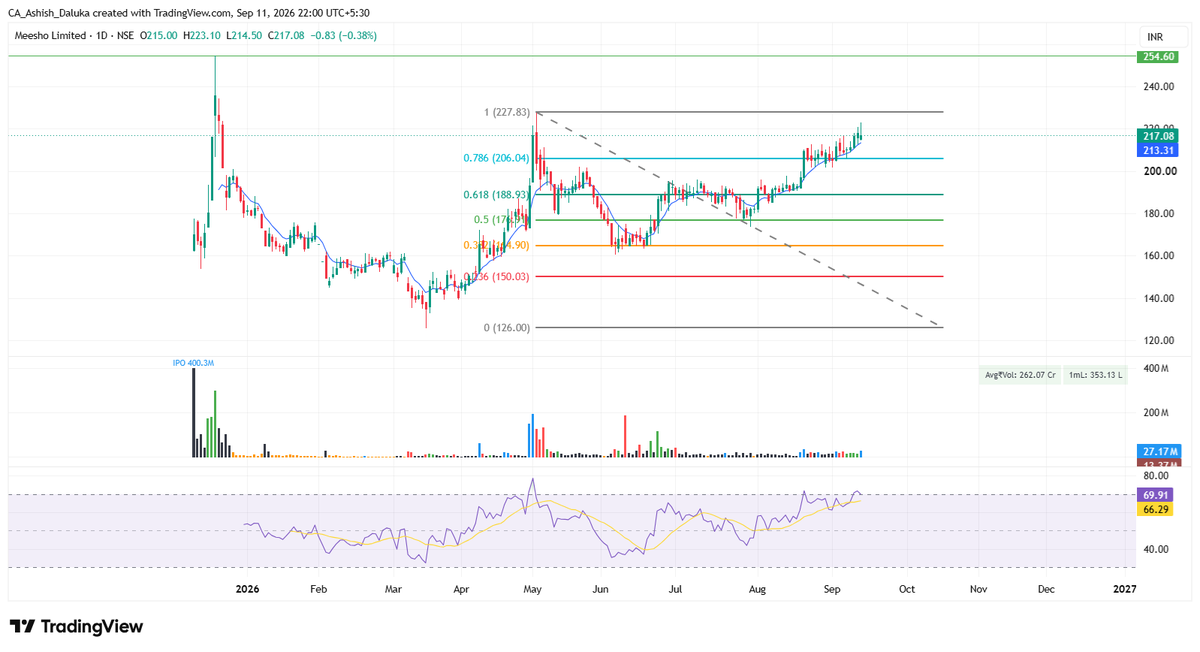The image size is (1200, 652).
Task: Click the Avg₹Vol: 262.07 Cr box
Action: coord(1020,374)
